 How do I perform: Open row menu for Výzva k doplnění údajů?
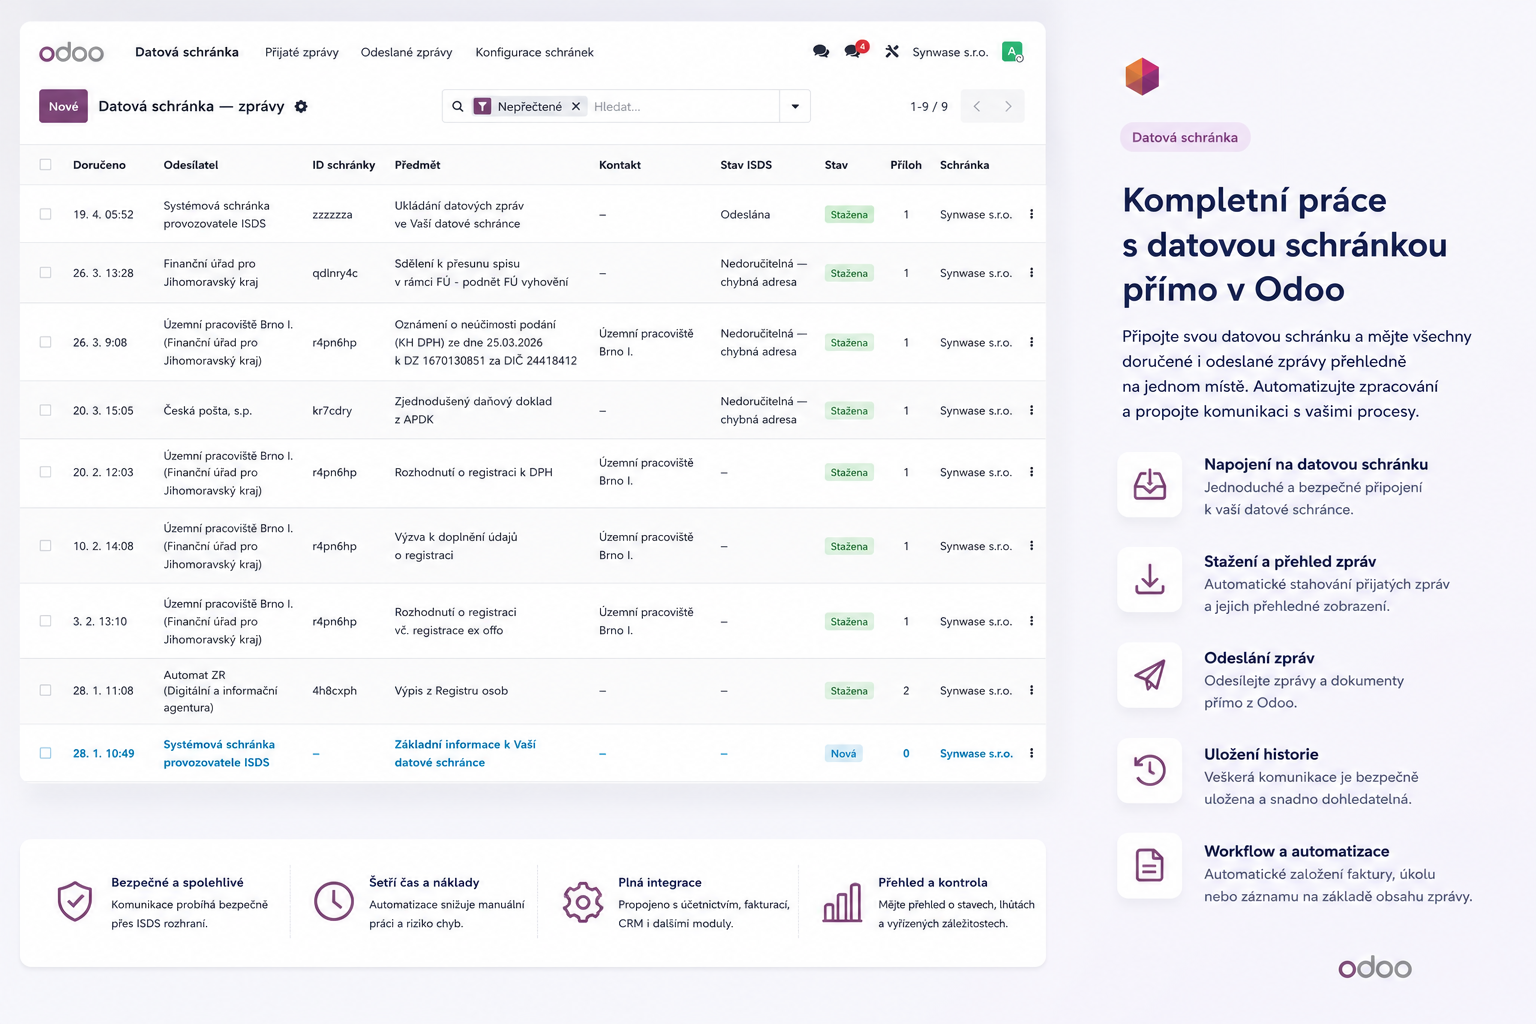tap(1031, 546)
